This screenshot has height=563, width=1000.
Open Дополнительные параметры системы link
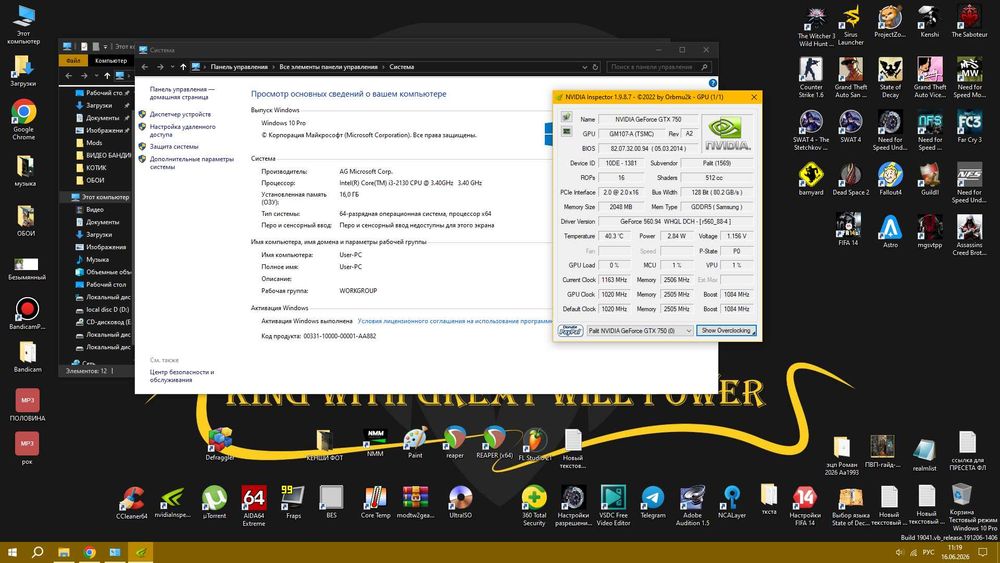pos(191,163)
